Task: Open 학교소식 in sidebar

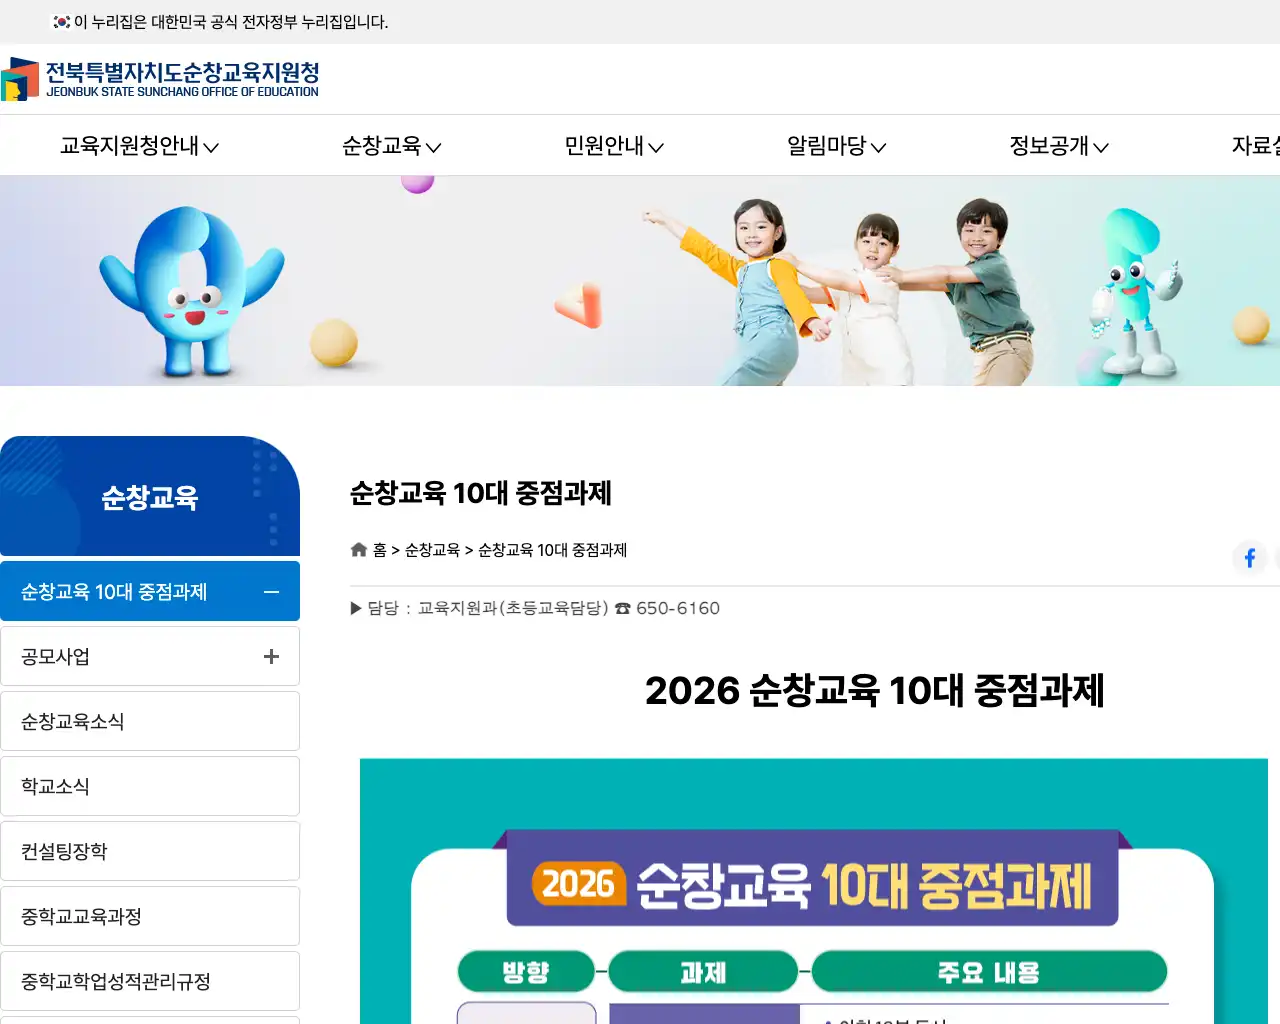Action: (x=150, y=786)
